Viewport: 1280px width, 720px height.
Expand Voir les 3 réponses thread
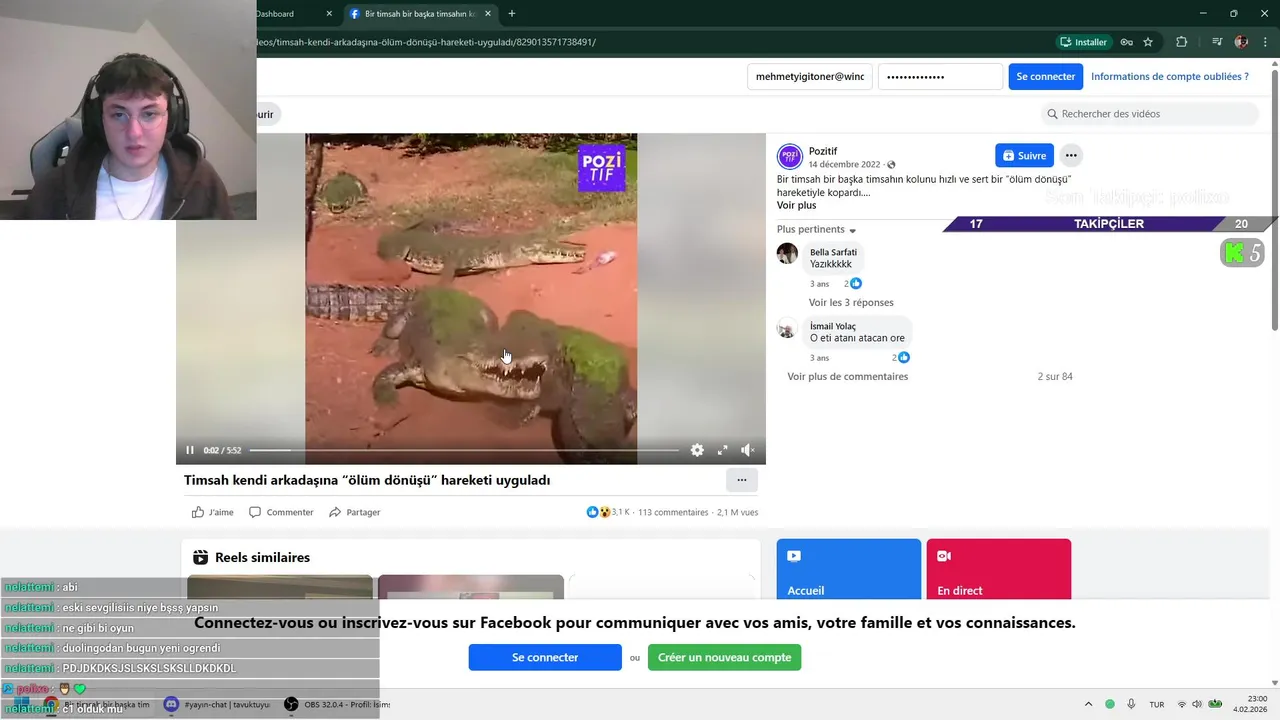(x=851, y=302)
